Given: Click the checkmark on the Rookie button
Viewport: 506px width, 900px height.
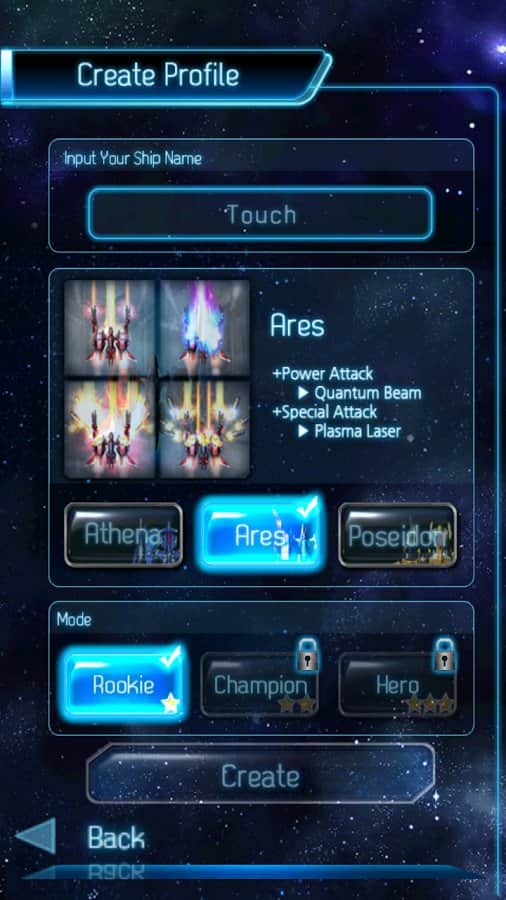Looking at the screenshot, I should 170,658.
